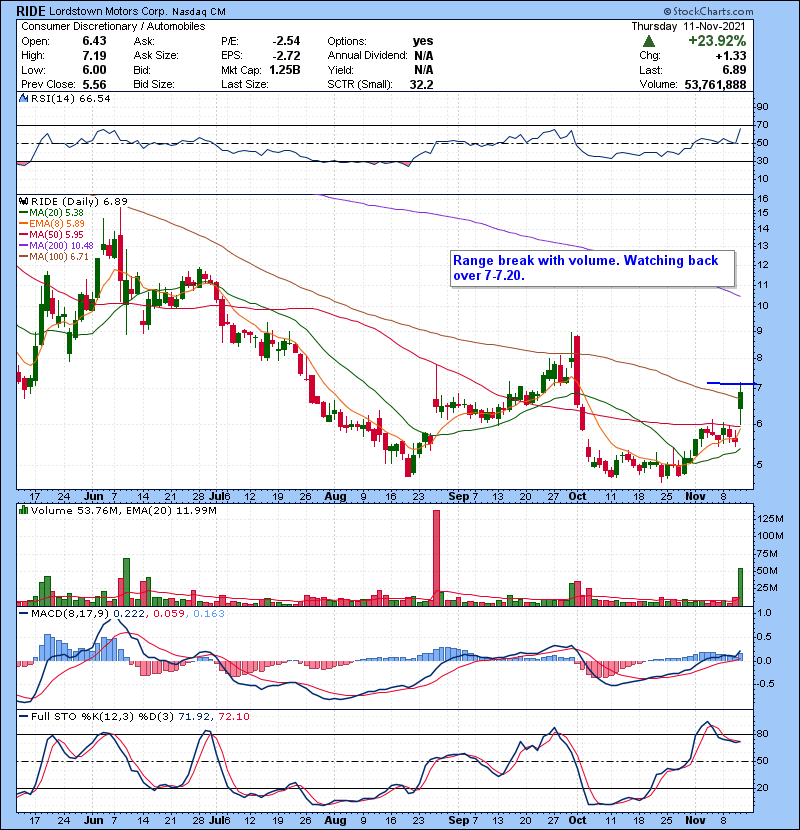This screenshot has width=800, height=830.
Task: Click the Lordstown Motors Corp. company name
Action: pyautogui.click(x=108, y=12)
